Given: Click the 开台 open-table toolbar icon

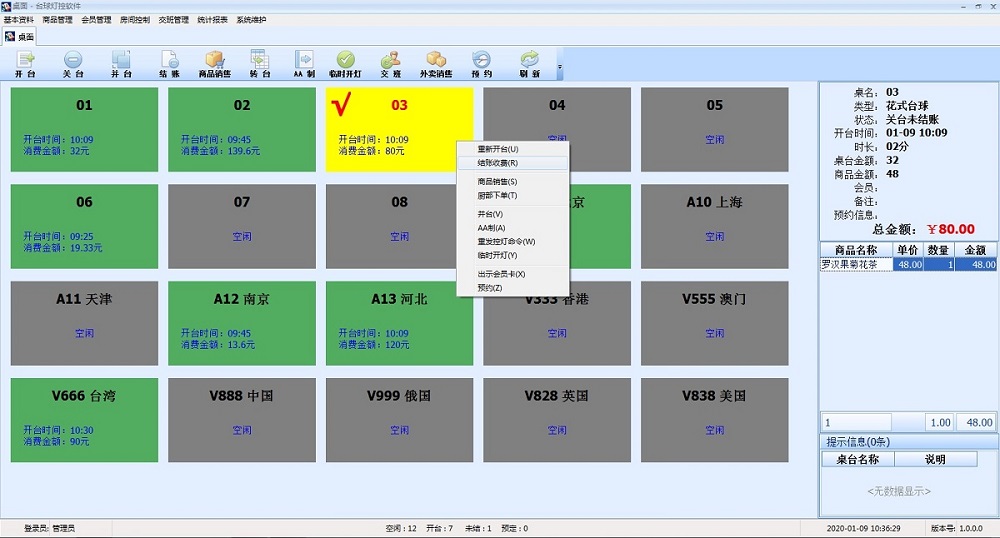Looking at the screenshot, I should coord(26,64).
